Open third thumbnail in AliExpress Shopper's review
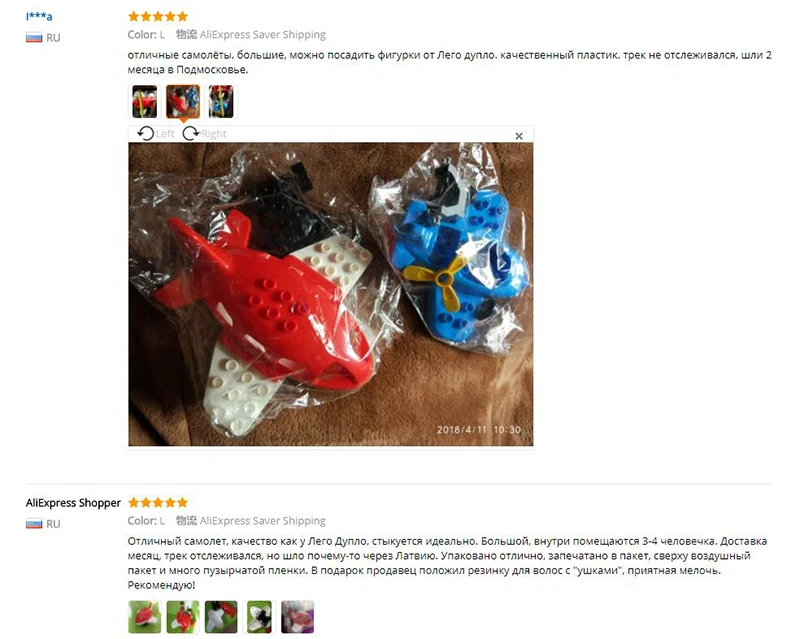The width and height of the screenshot is (800, 639). tap(221, 617)
